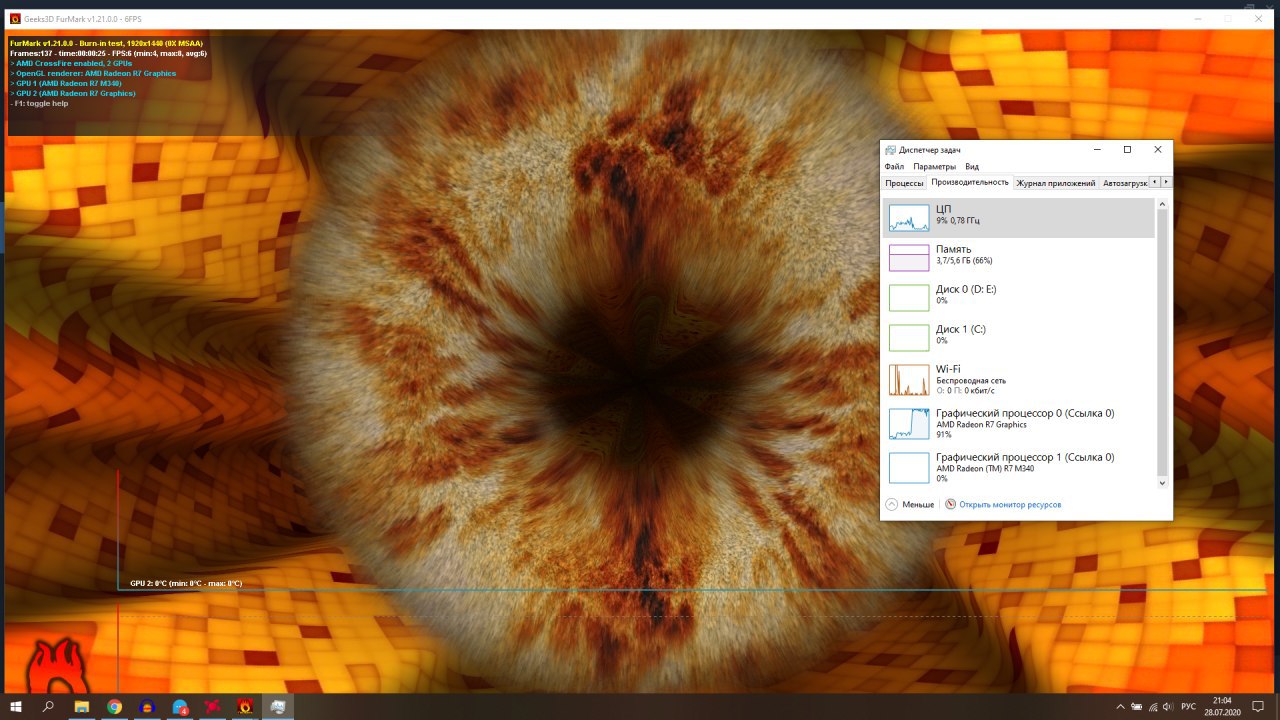Open the taskbar chat app with badge 4

click(x=180, y=706)
